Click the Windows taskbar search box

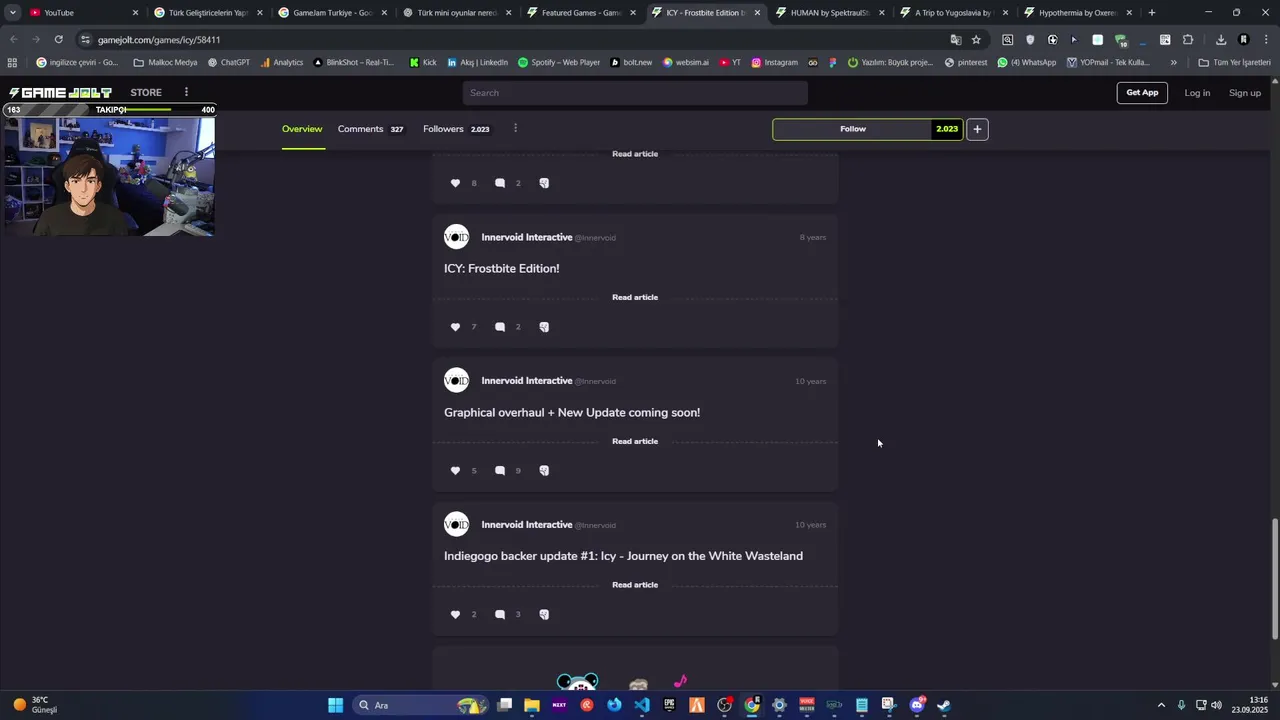pos(420,705)
